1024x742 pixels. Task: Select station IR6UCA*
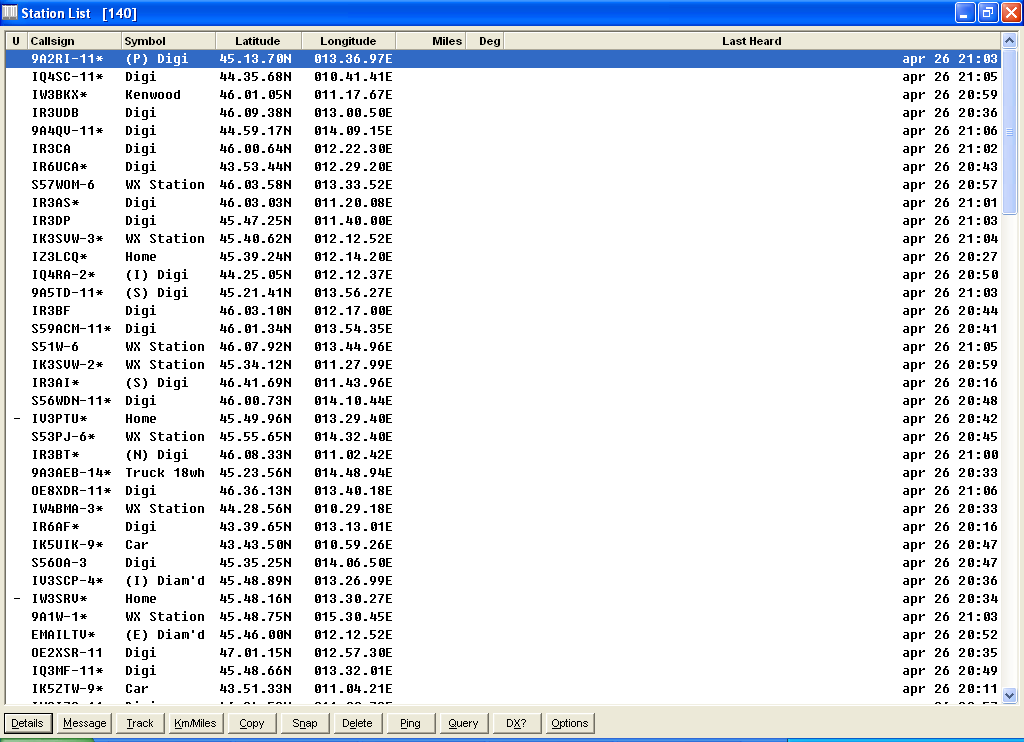[503, 167]
